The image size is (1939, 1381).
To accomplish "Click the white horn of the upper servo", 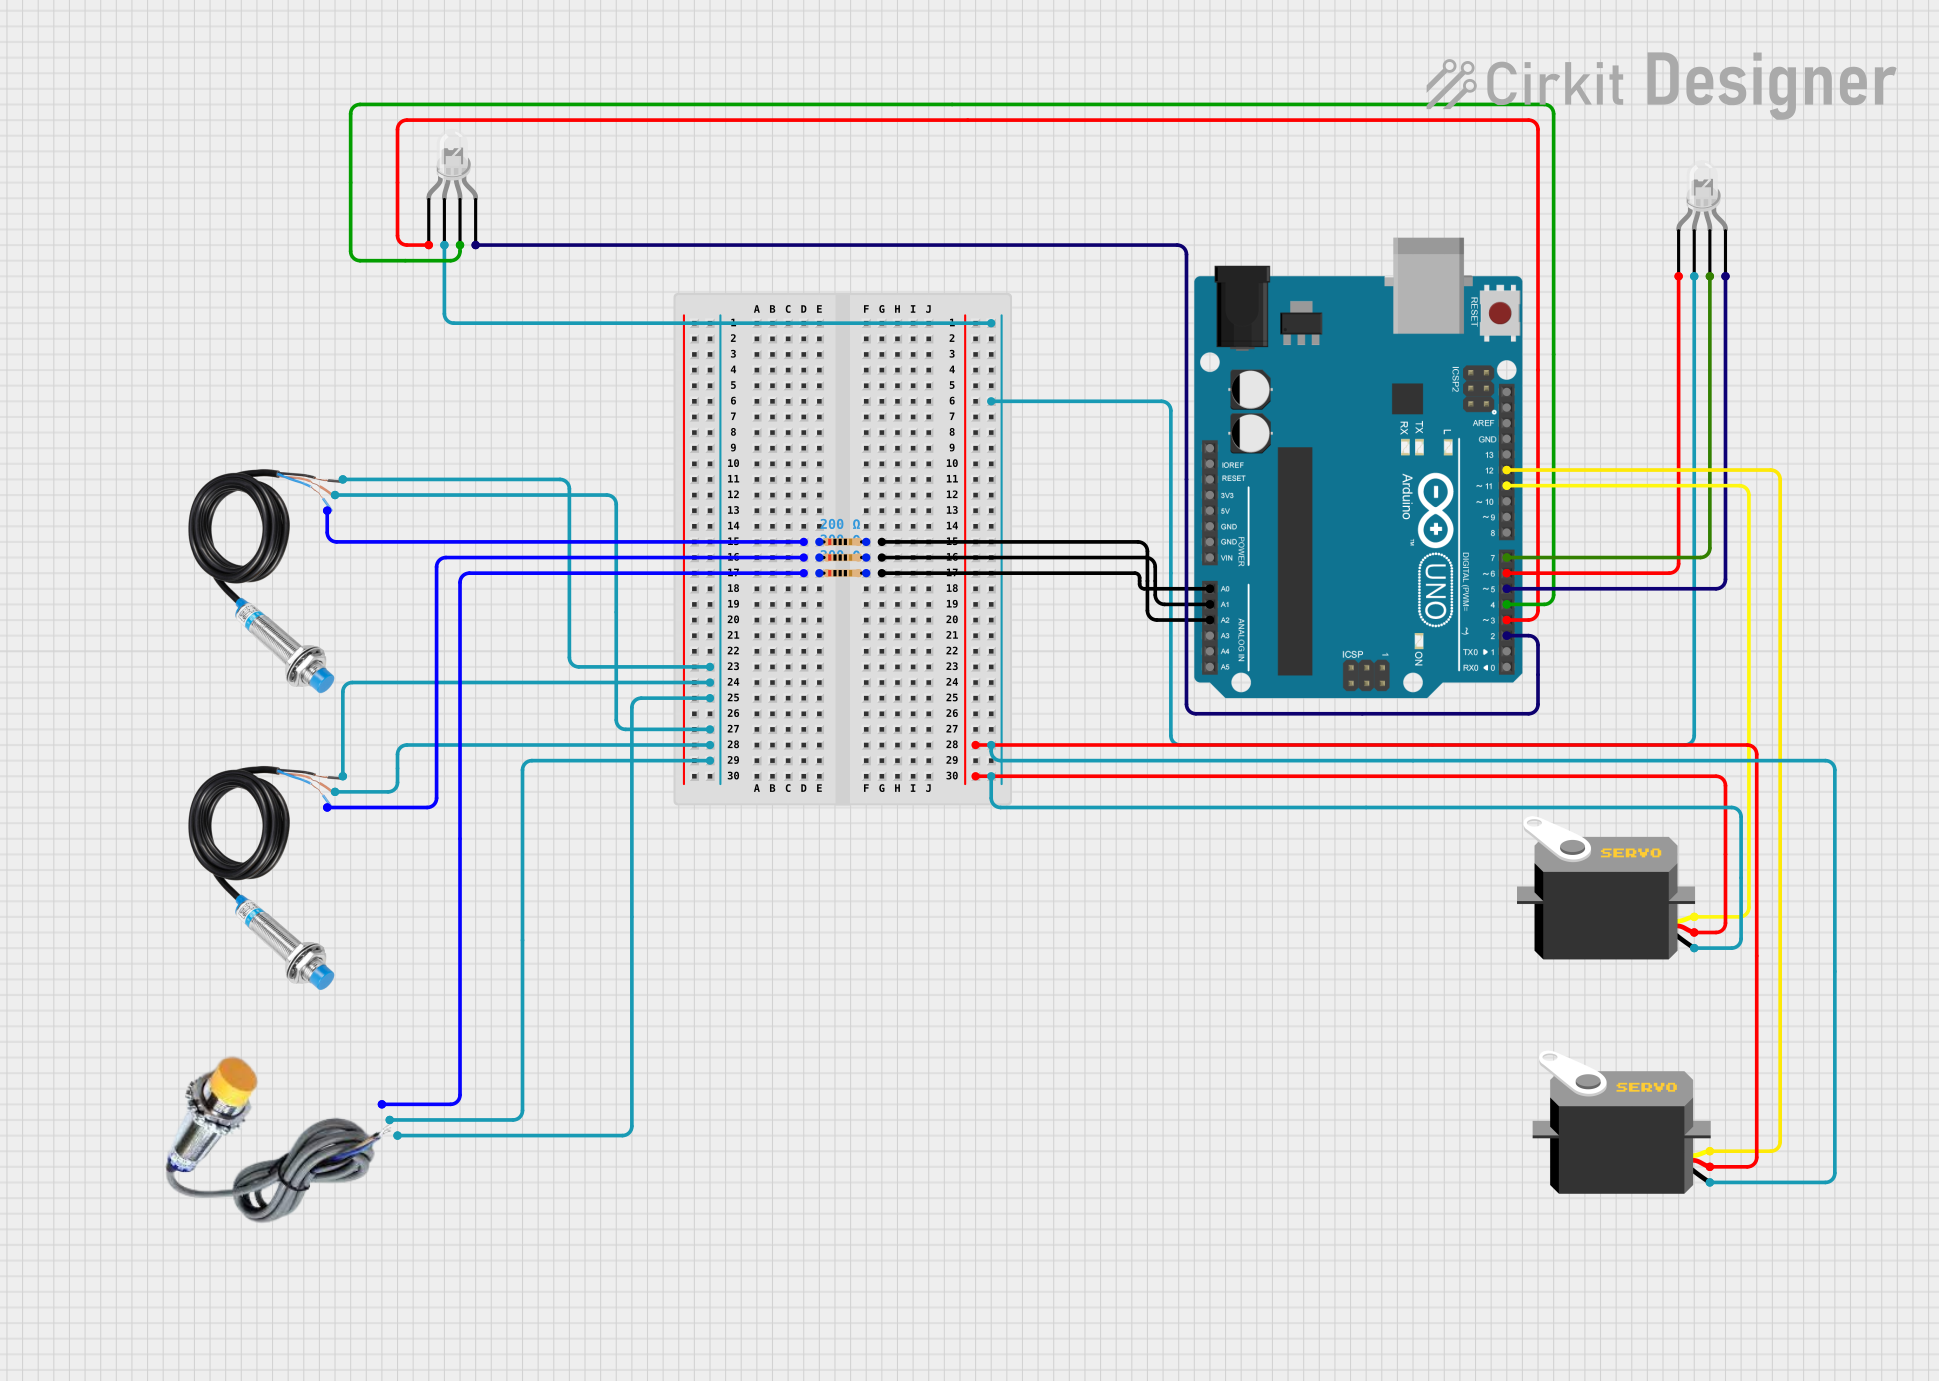I will tap(1556, 839).
